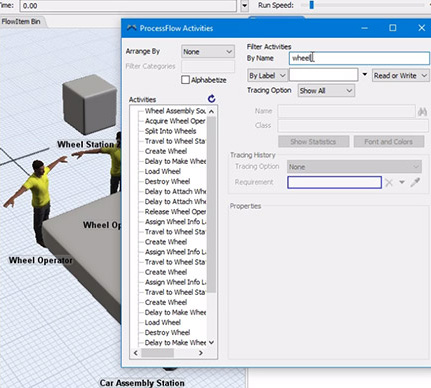
Task: Click into the By Name filter field
Action: point(359,58)
